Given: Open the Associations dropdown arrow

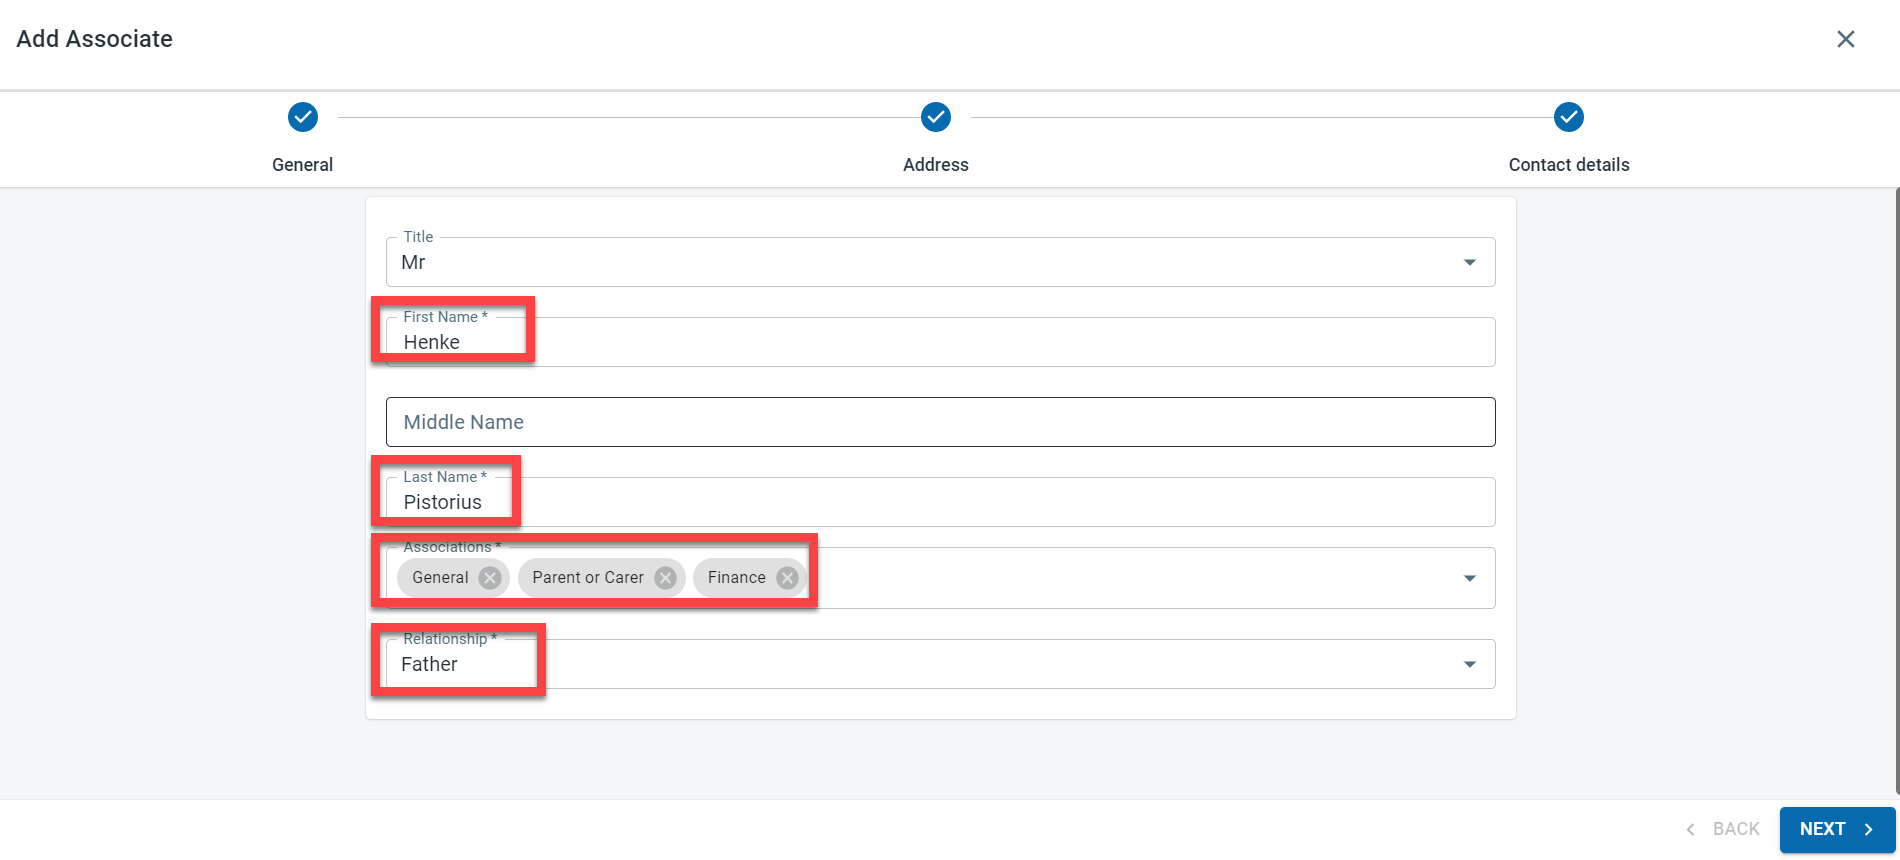Looking at the screenshot, I should (1470, 578).
